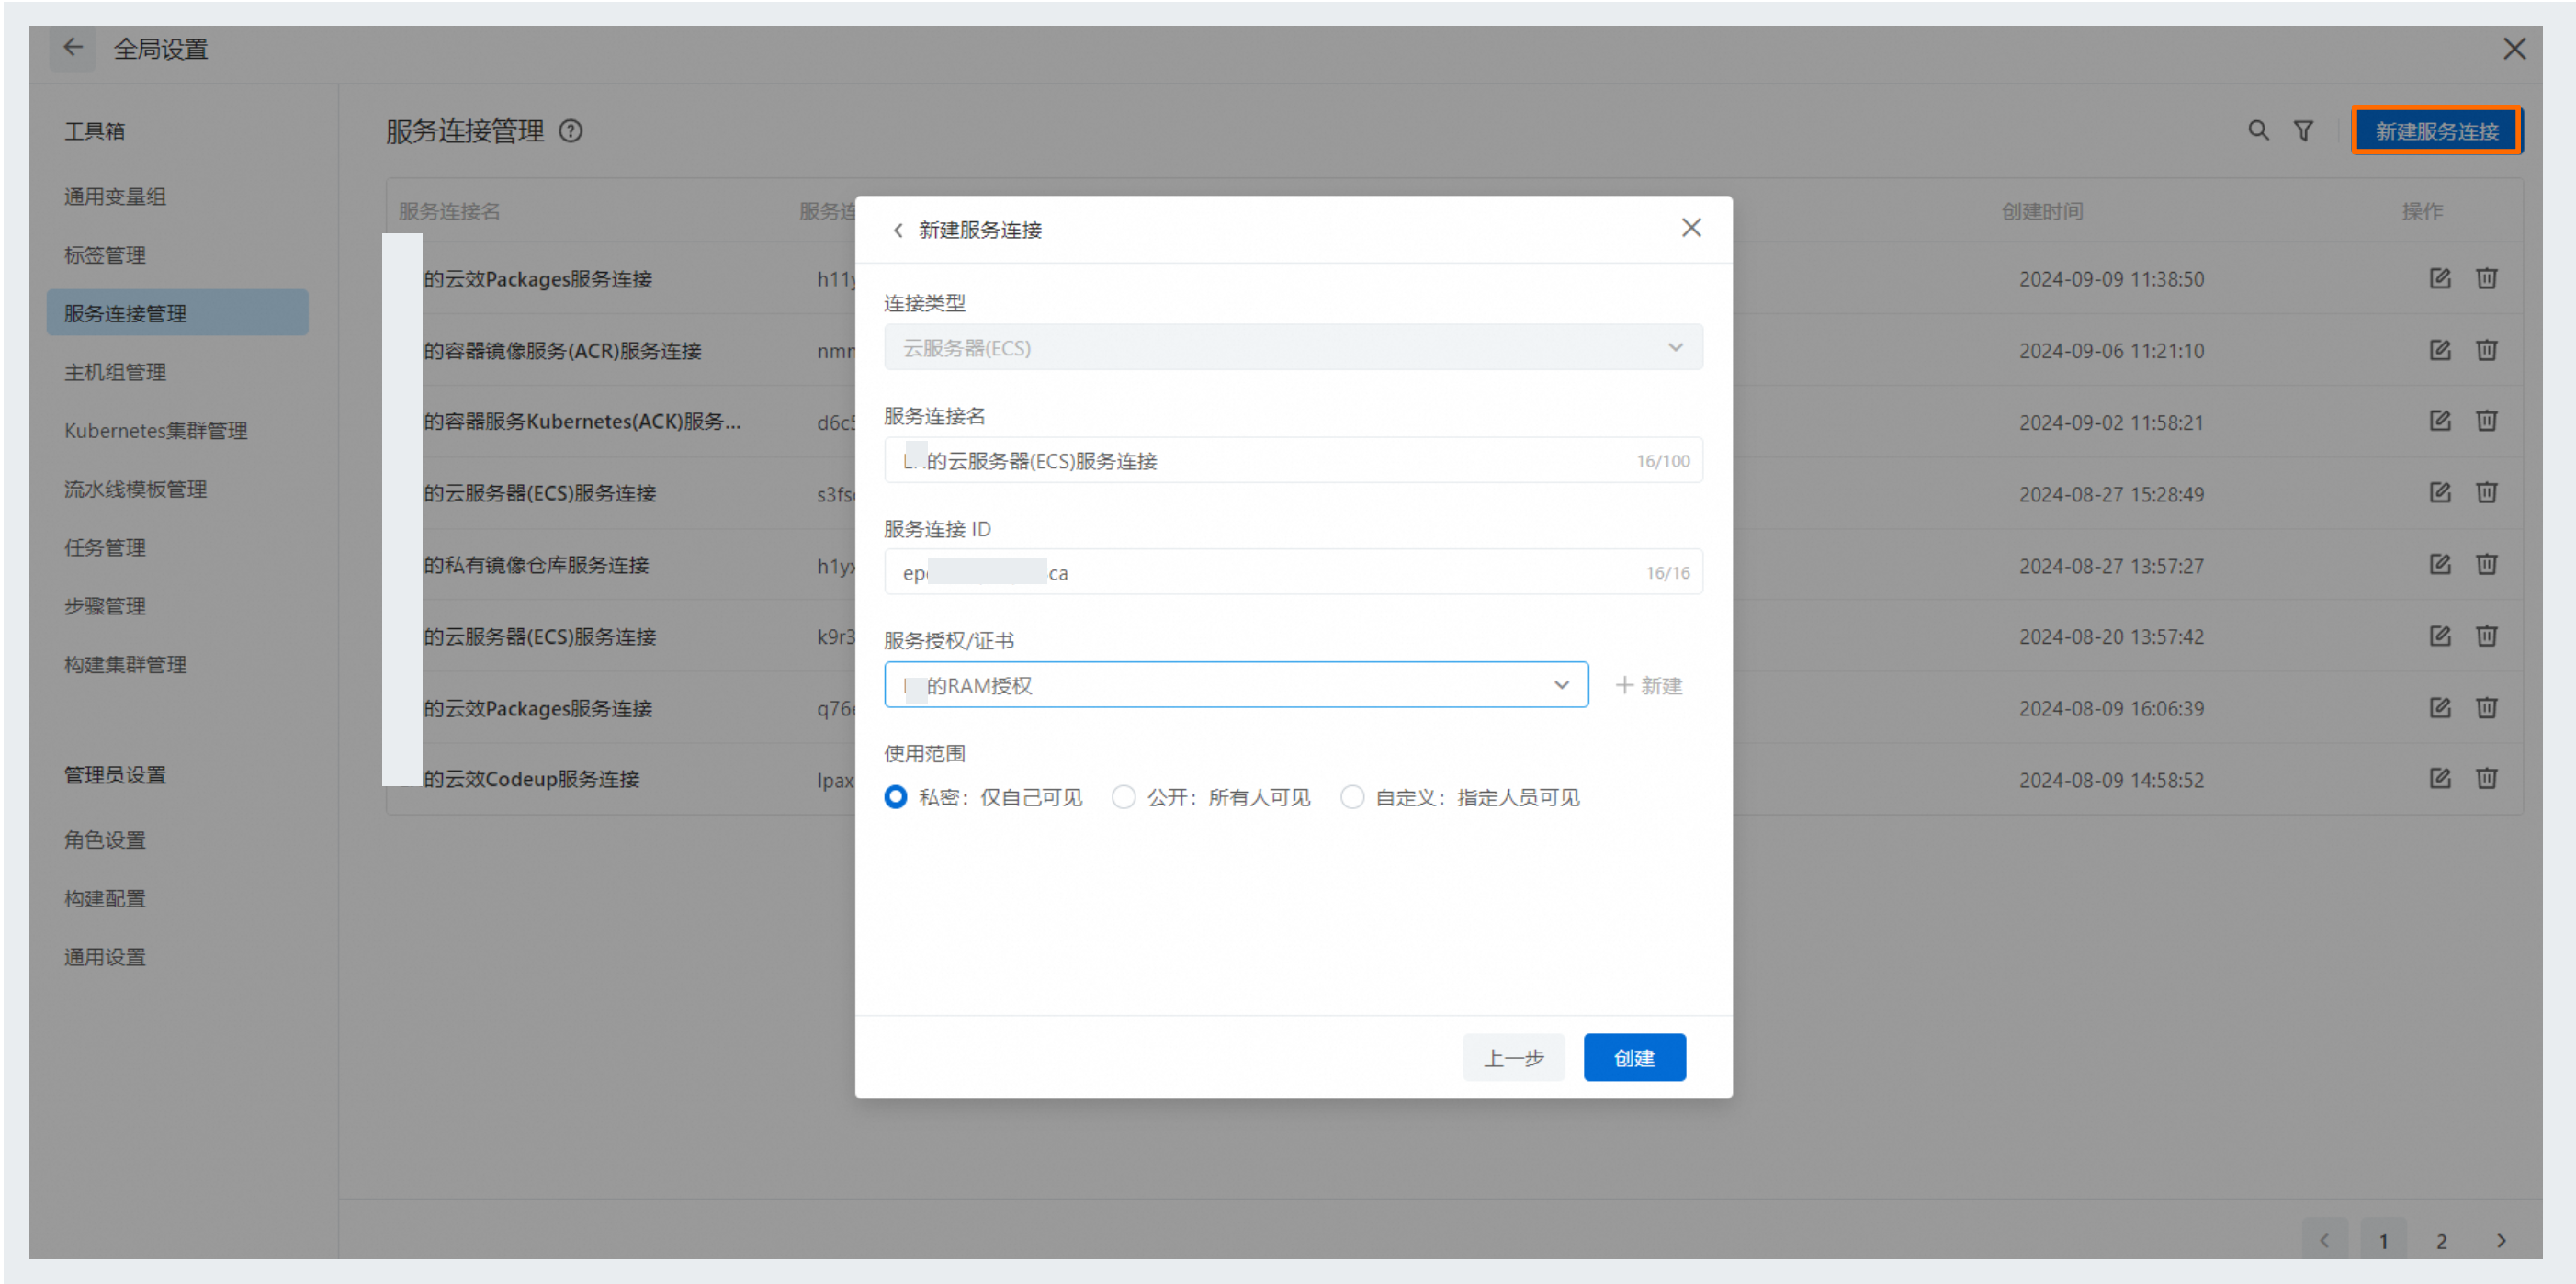This screenshot has height=1284, width=2576.
Task: Click the 创建时间 column header
Action: click(x=2042, y=211)
